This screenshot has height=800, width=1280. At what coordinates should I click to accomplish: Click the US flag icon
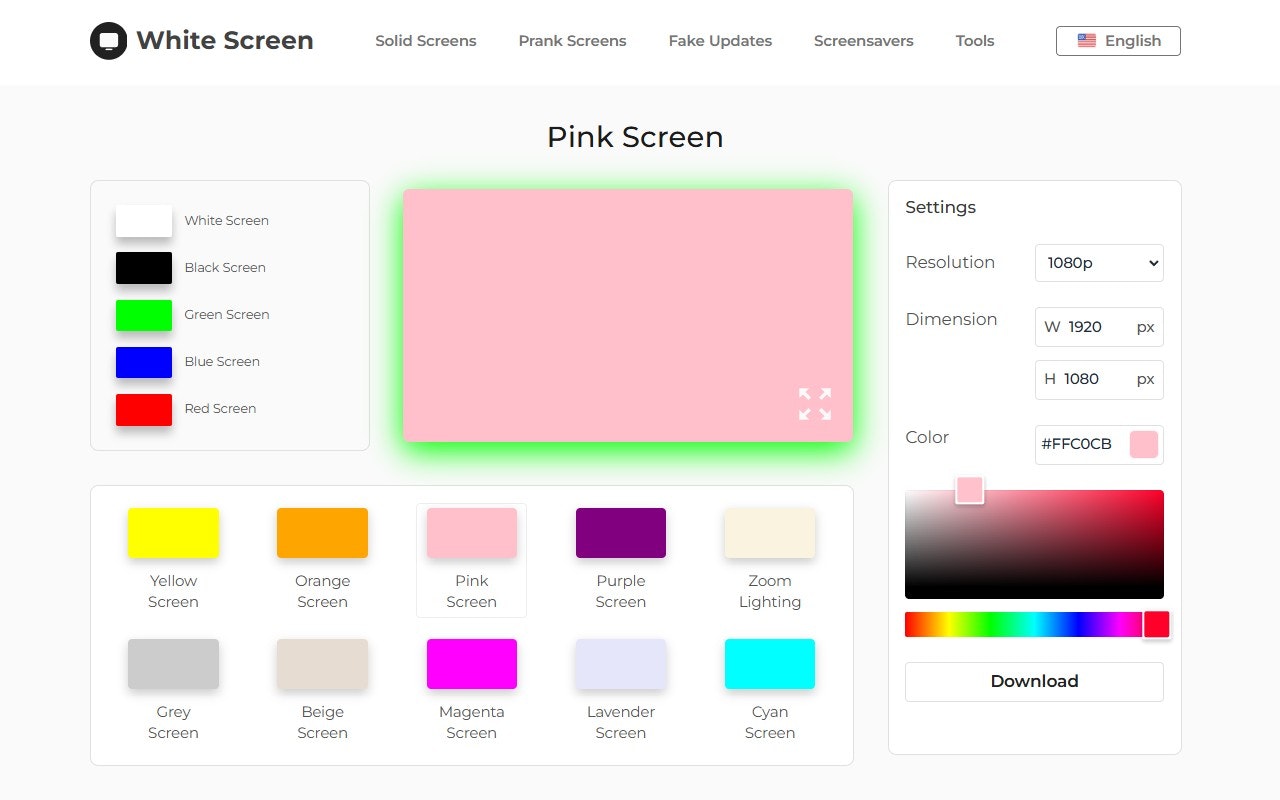[x=1087, y=41]
